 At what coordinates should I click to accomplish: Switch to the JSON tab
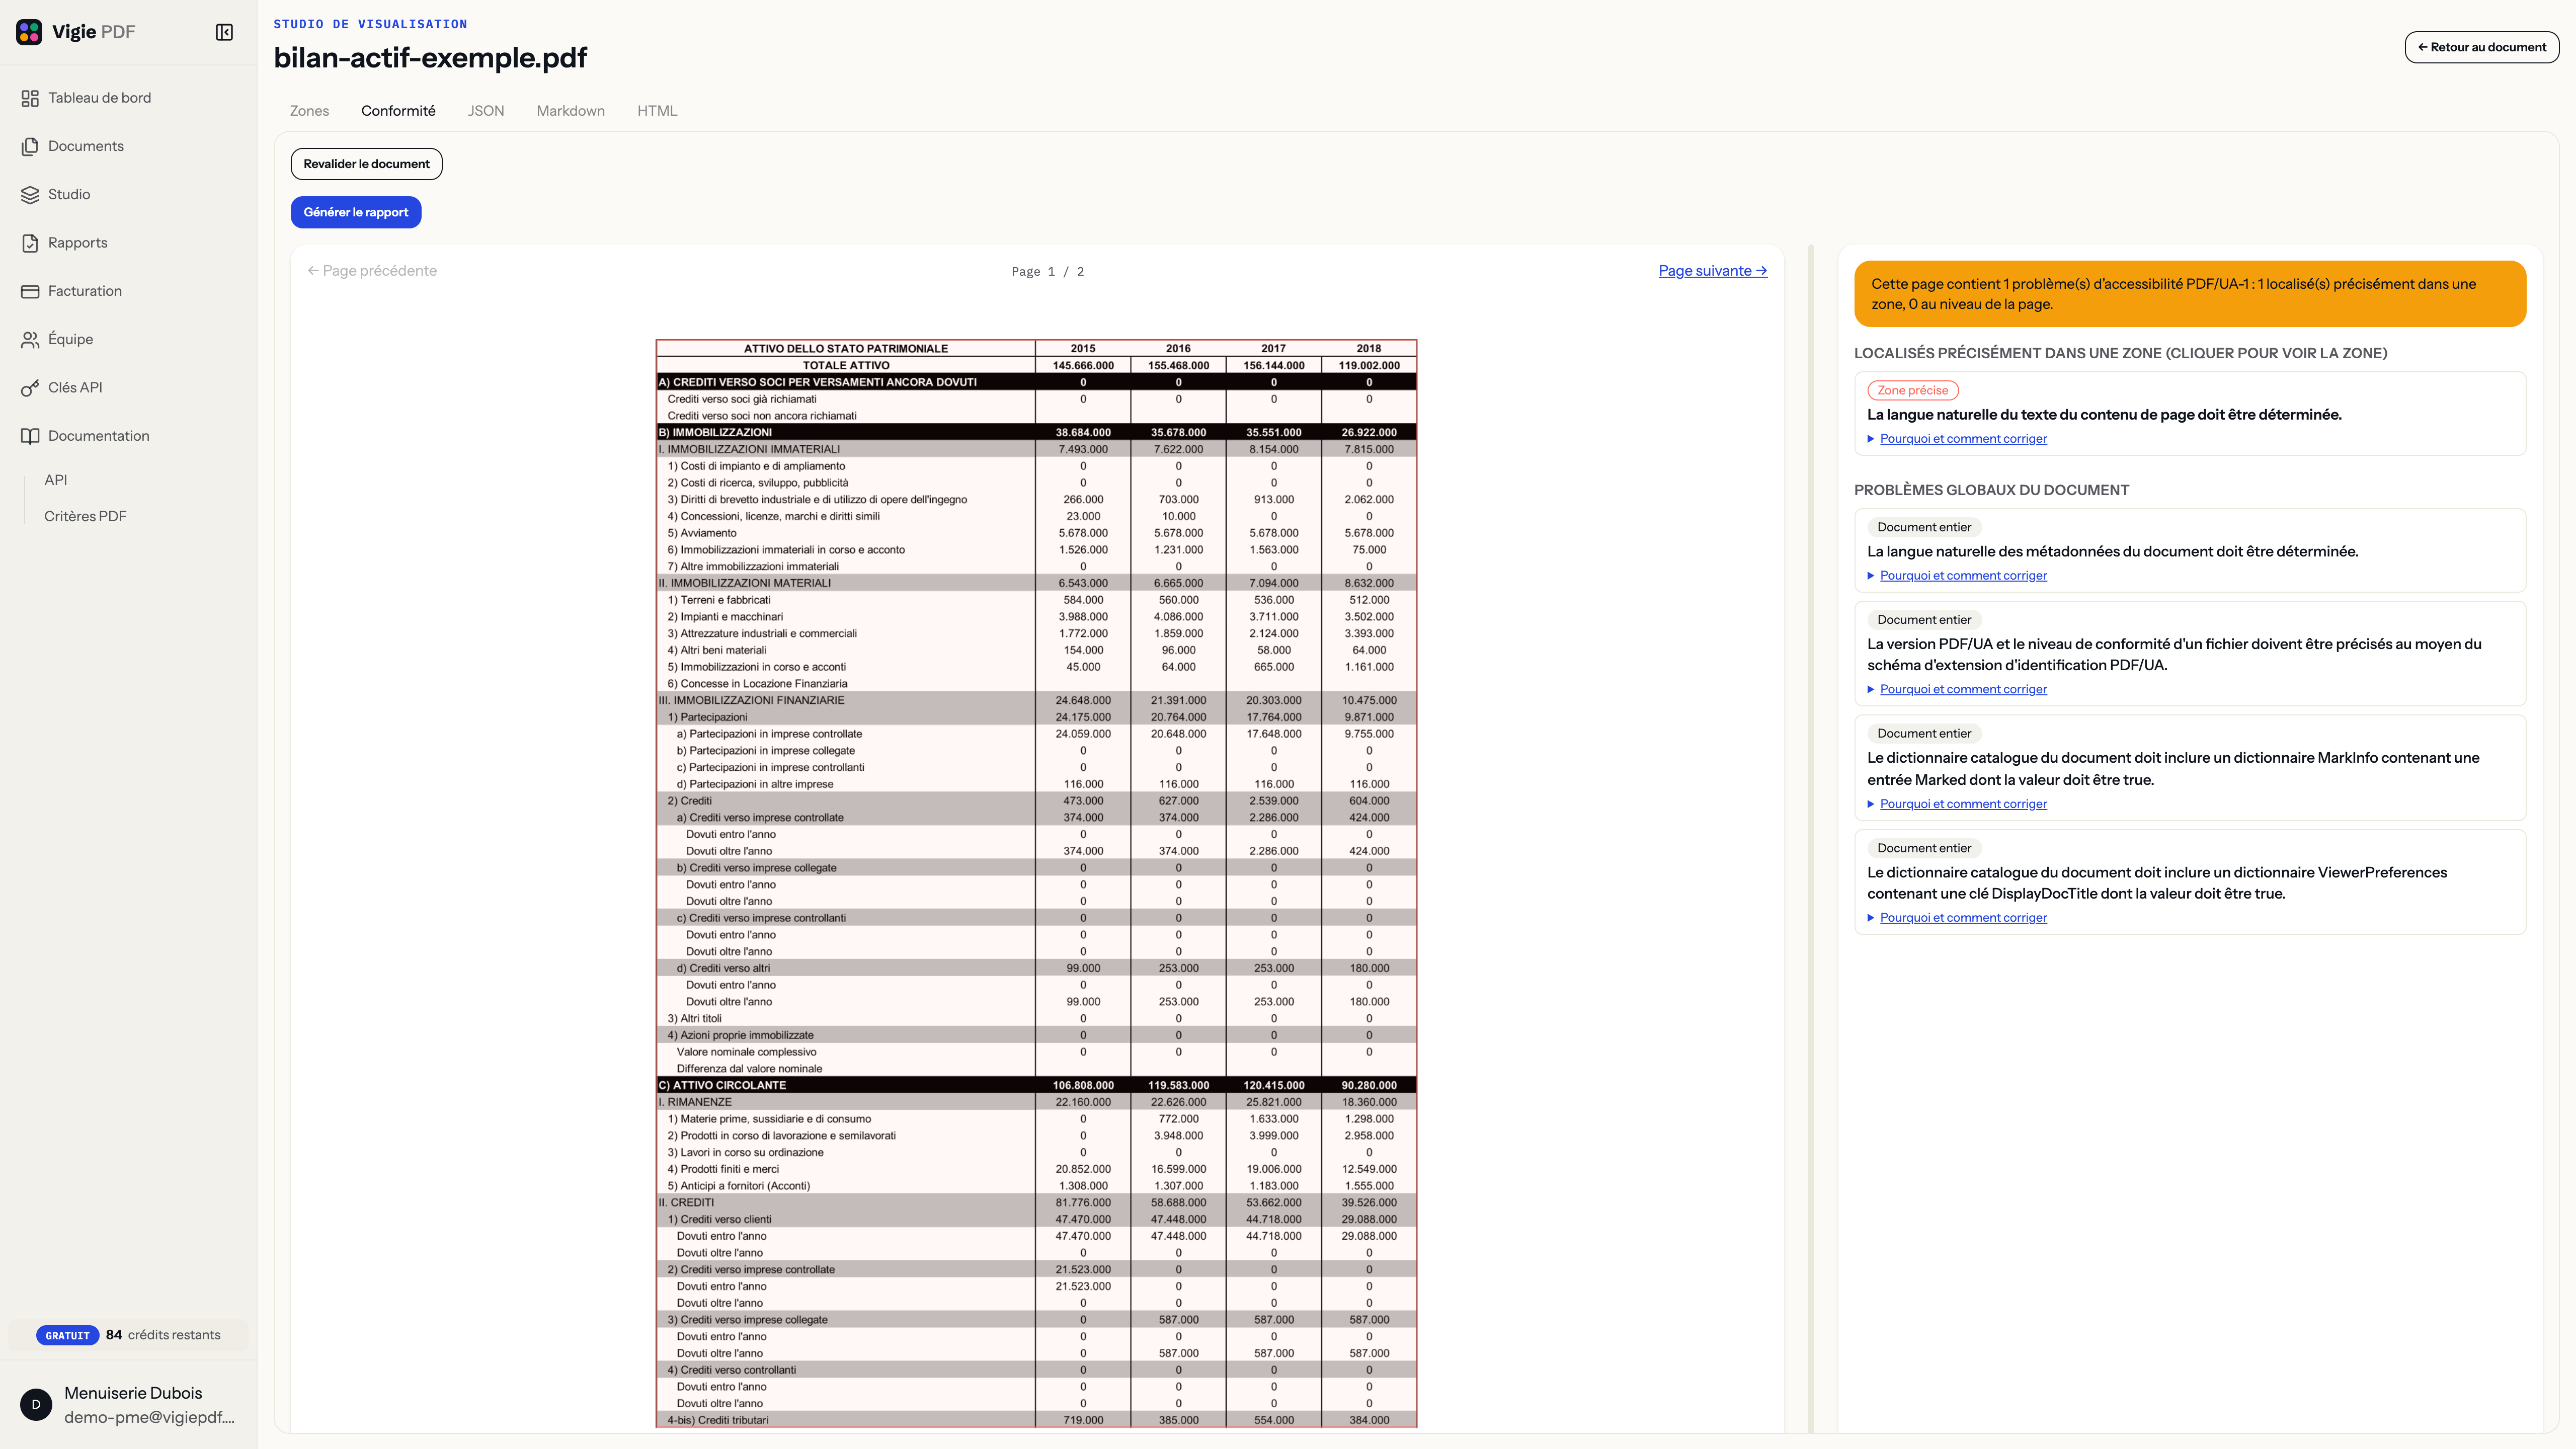pos(486,111)
